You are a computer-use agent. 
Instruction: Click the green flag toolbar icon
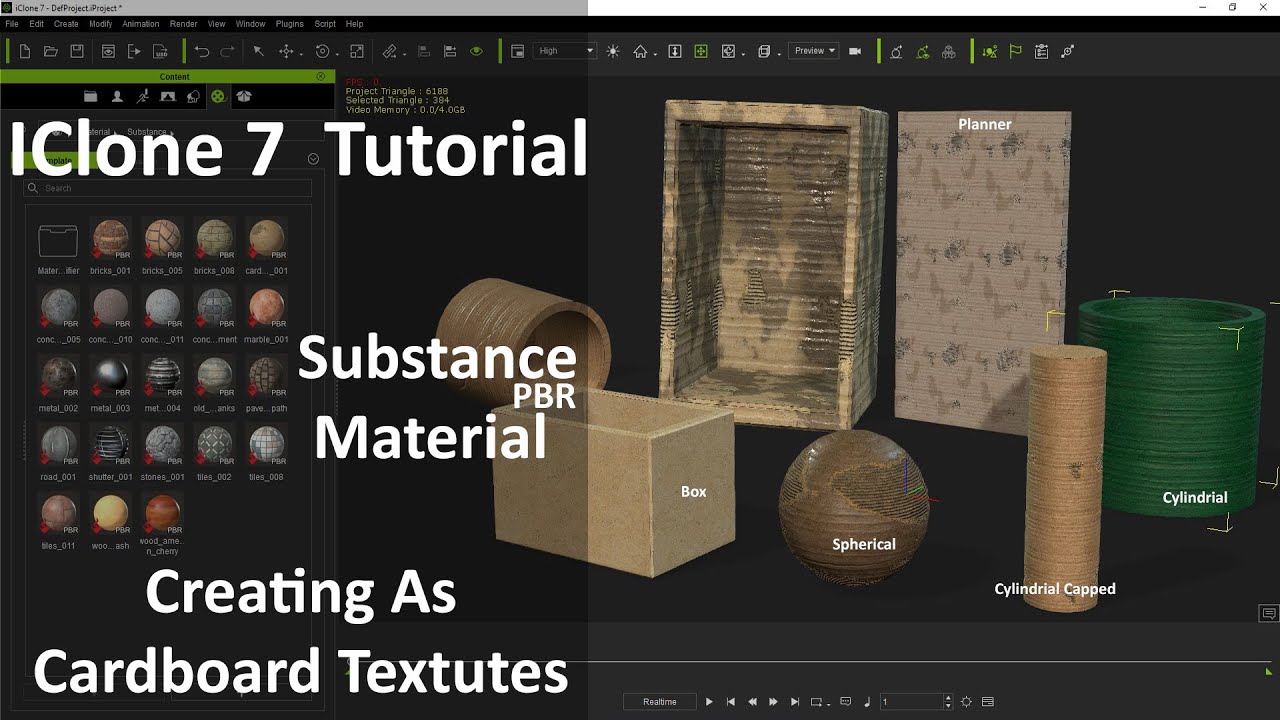point(1015,51)
